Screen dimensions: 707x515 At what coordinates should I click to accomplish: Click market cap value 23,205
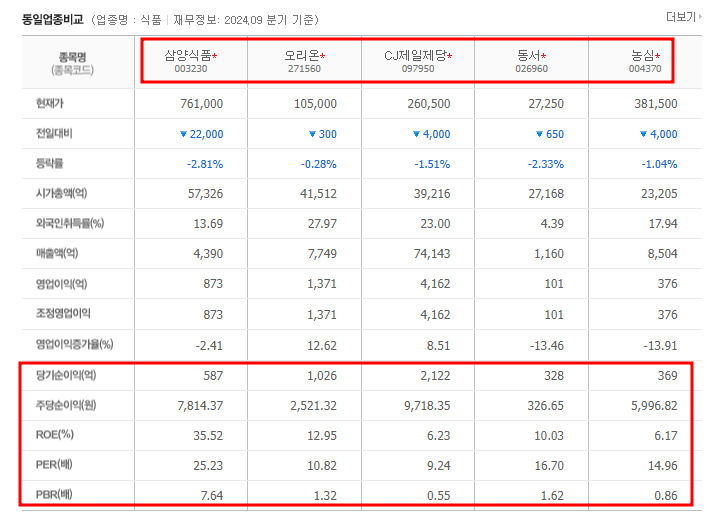[659, 194]
